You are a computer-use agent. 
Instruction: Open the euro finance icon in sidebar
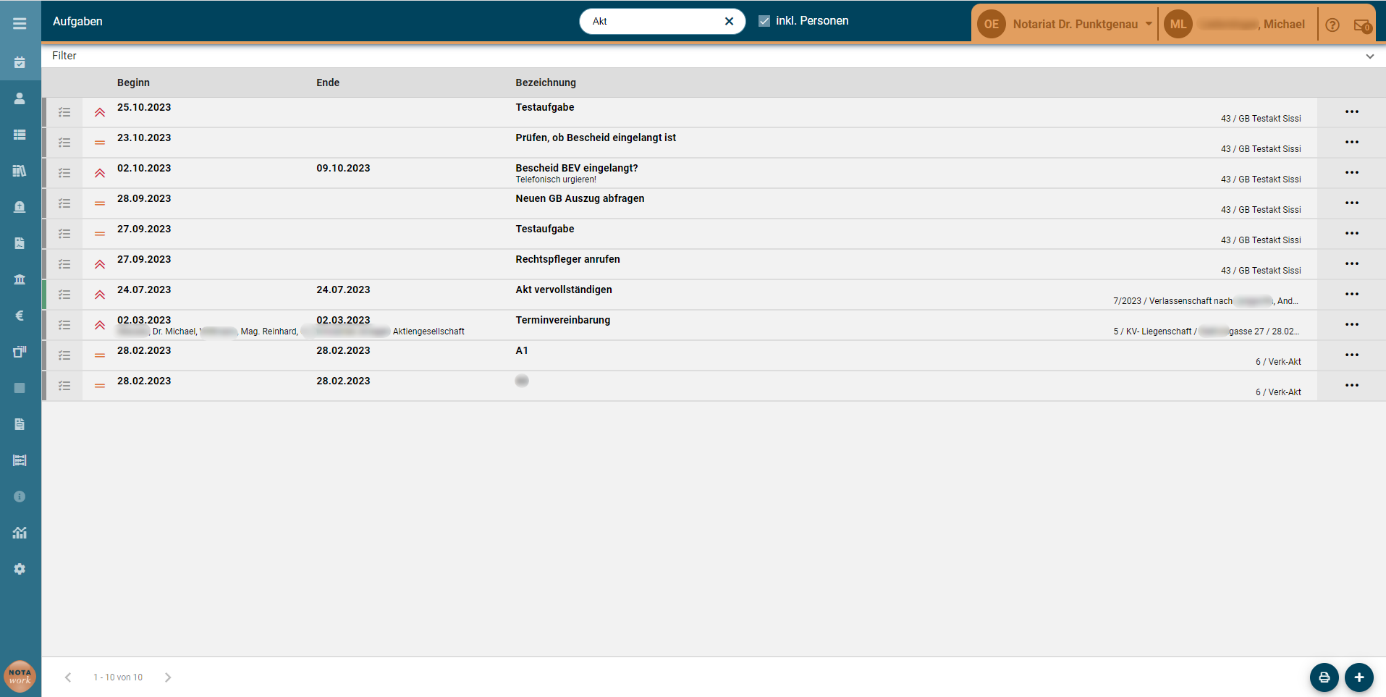pyautogui.click(x=19, y=315)
